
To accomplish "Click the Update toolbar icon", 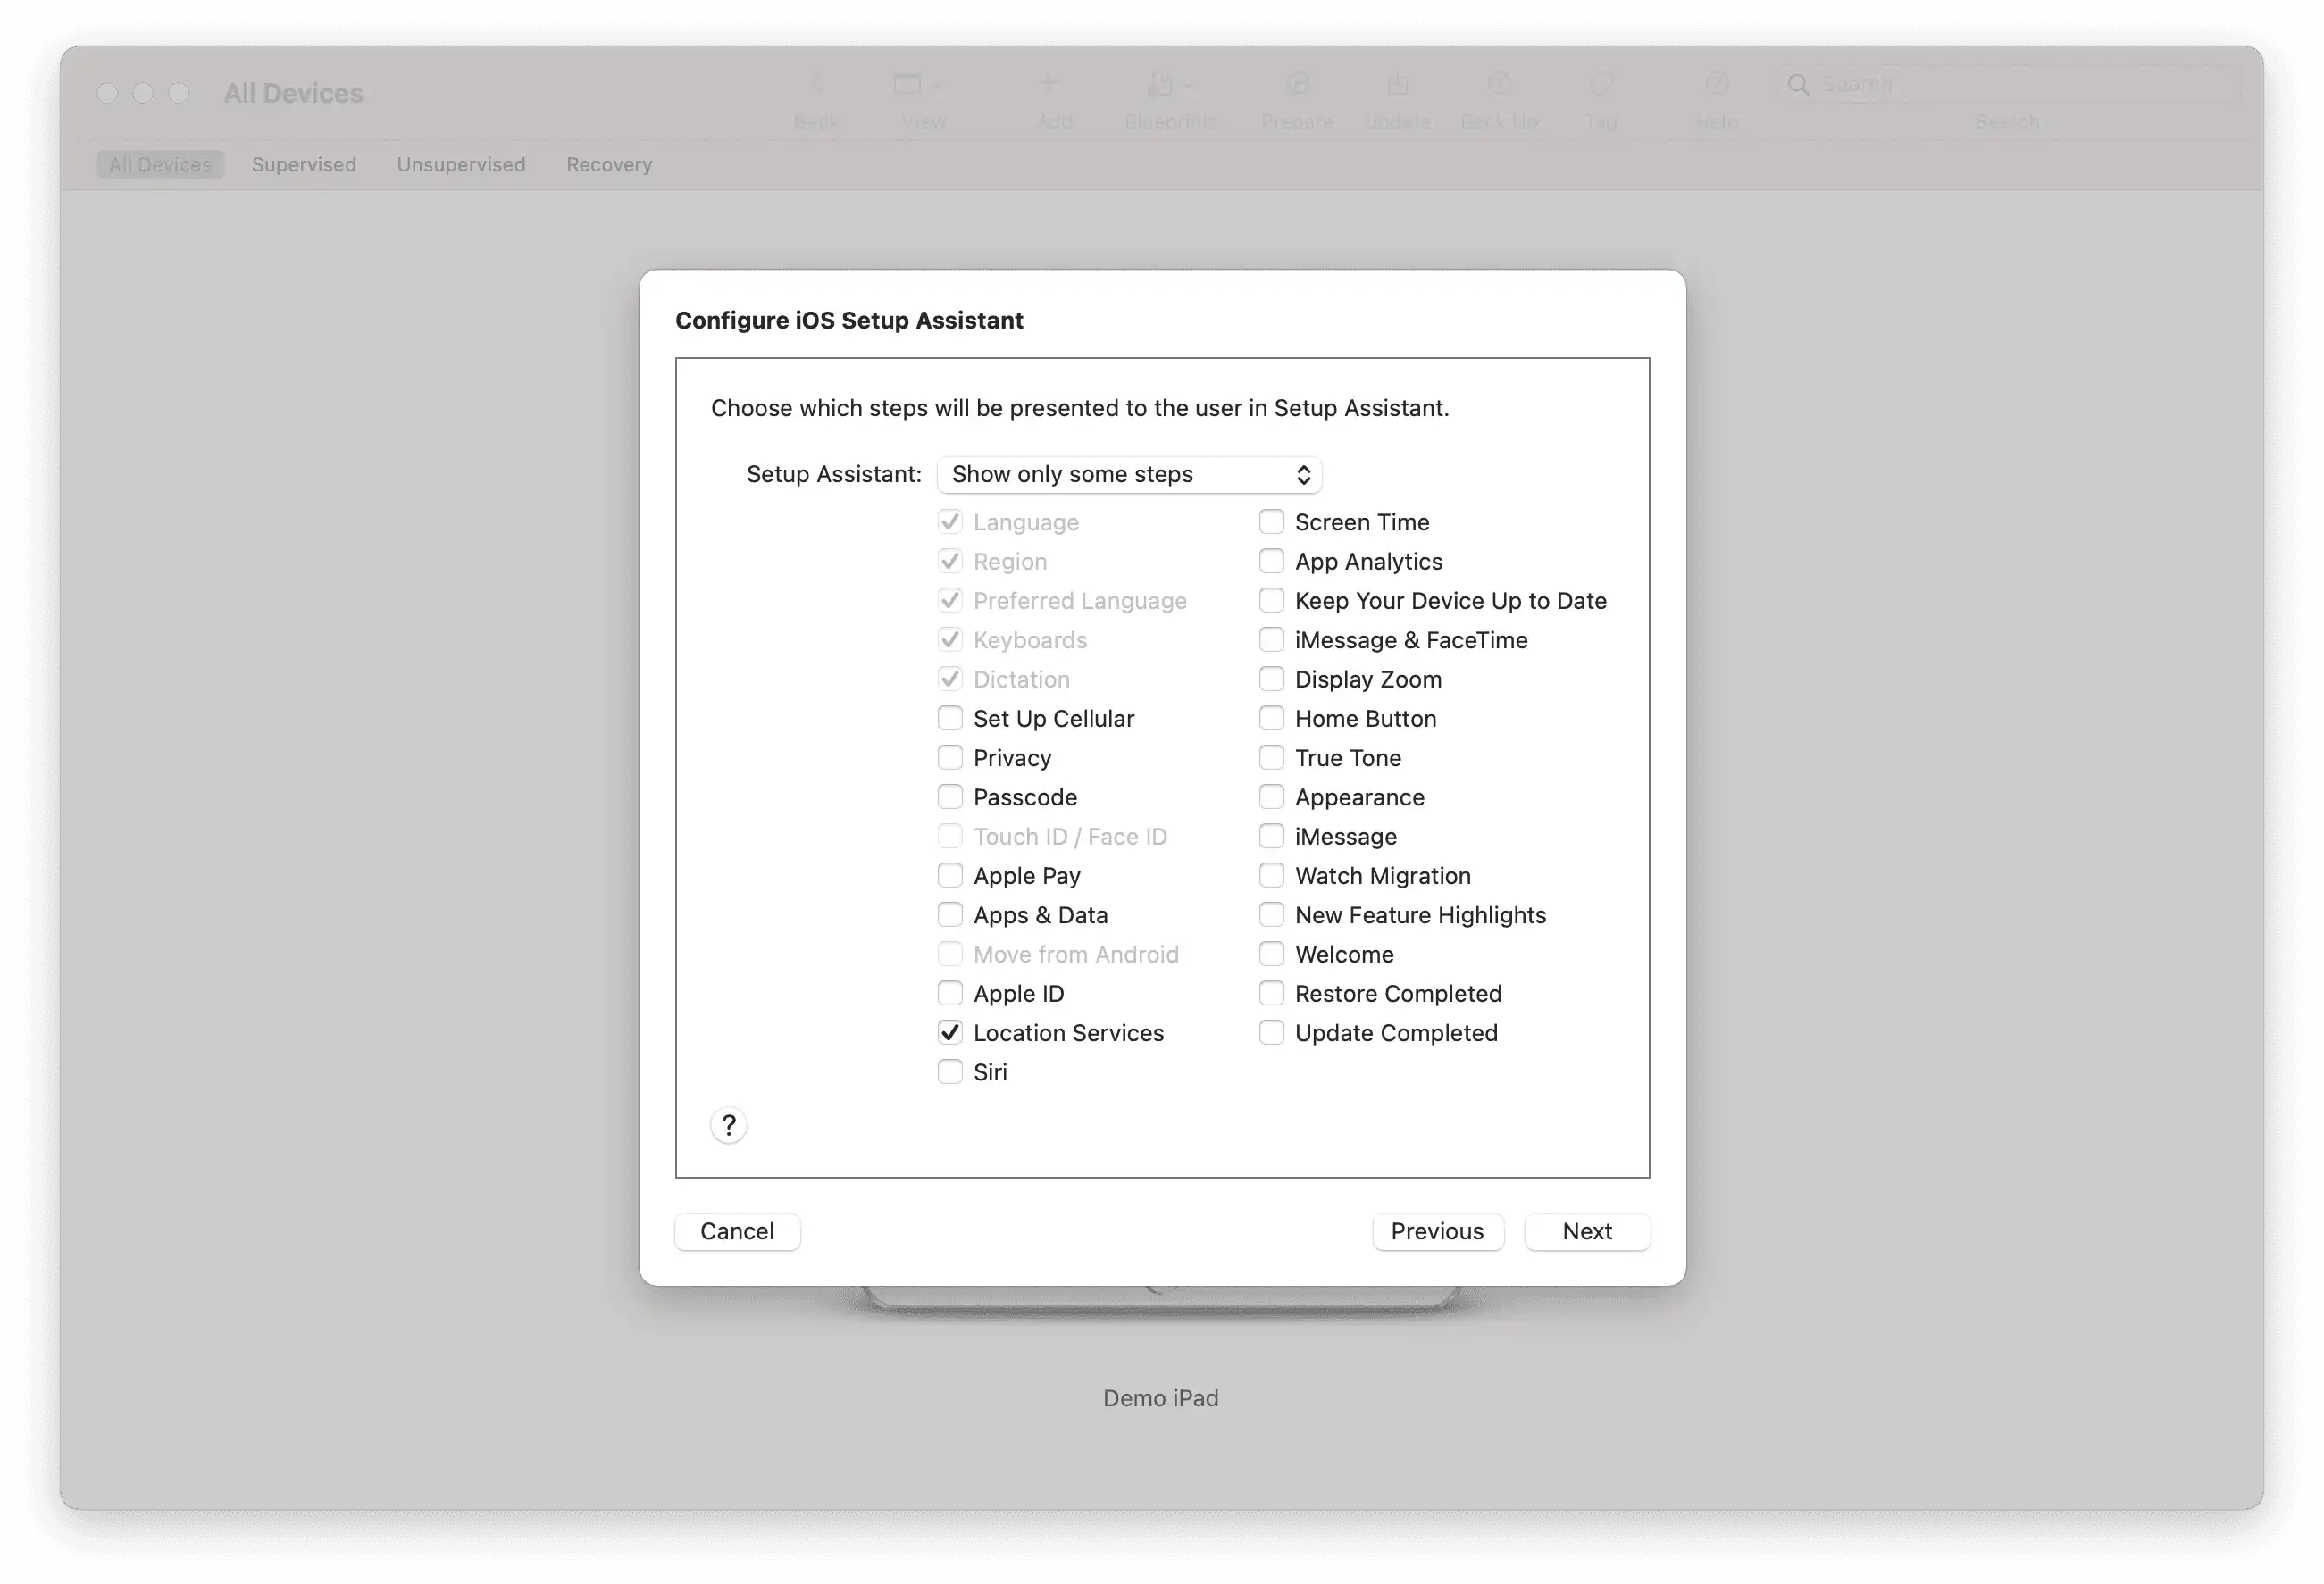I will pos(1398,85).
